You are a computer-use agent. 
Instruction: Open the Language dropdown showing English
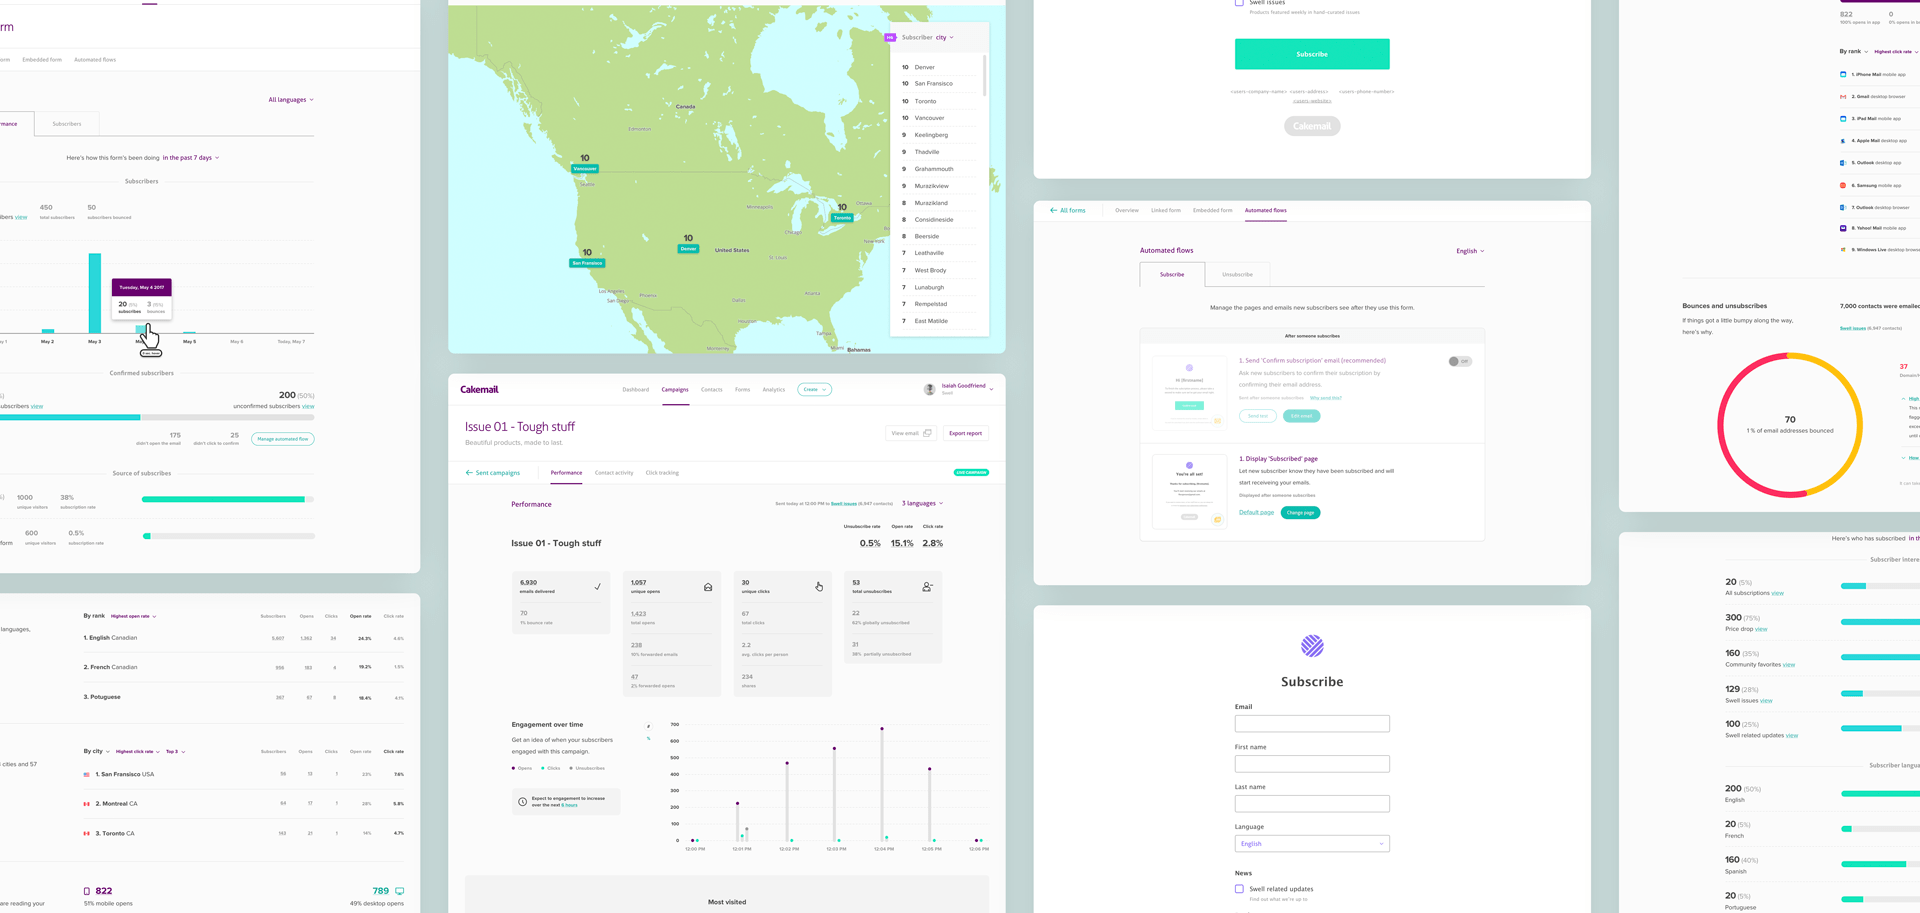point(1312,844)
